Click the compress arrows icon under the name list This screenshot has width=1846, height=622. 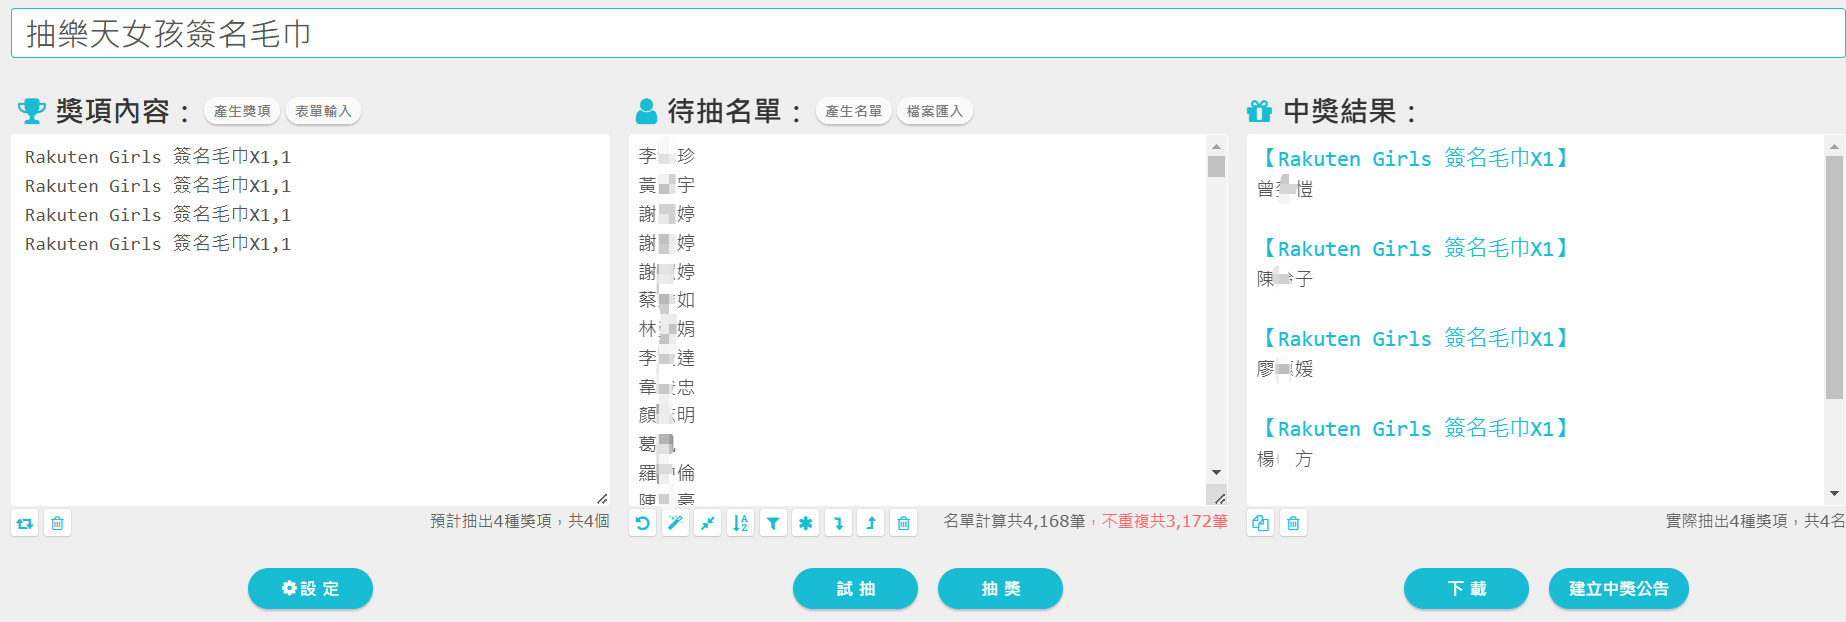(708, 523)
